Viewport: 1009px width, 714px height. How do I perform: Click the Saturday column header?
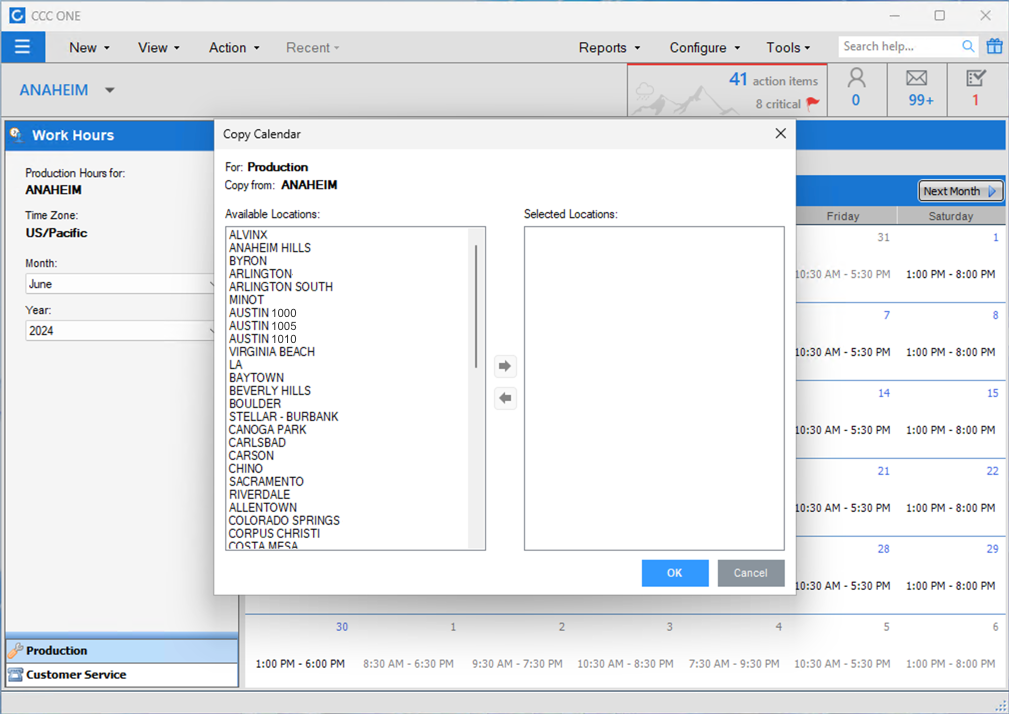(951, 216)
